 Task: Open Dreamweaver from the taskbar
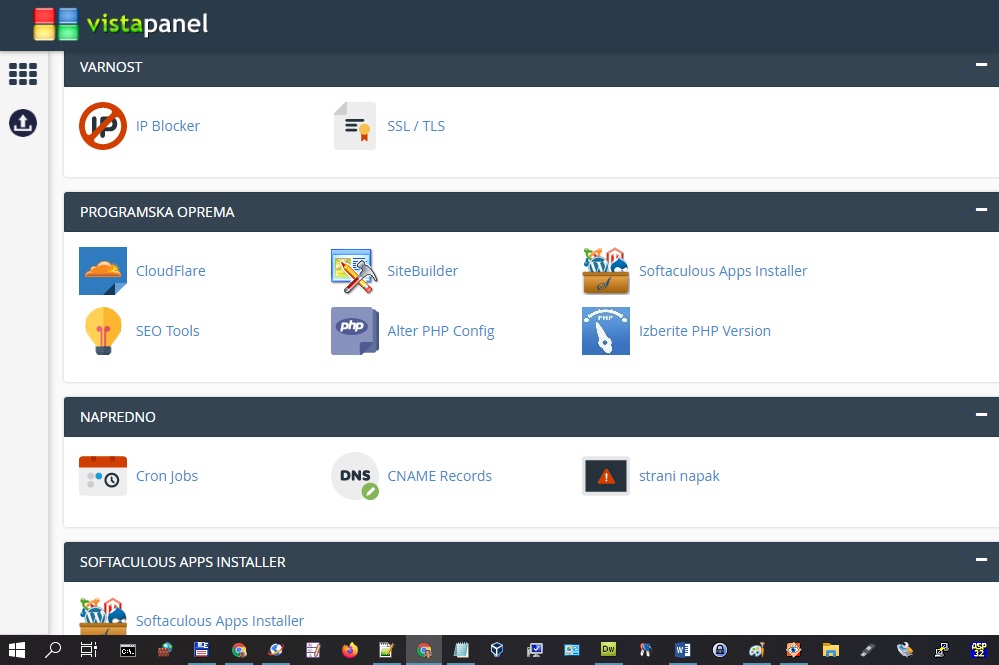pos(608,650)
